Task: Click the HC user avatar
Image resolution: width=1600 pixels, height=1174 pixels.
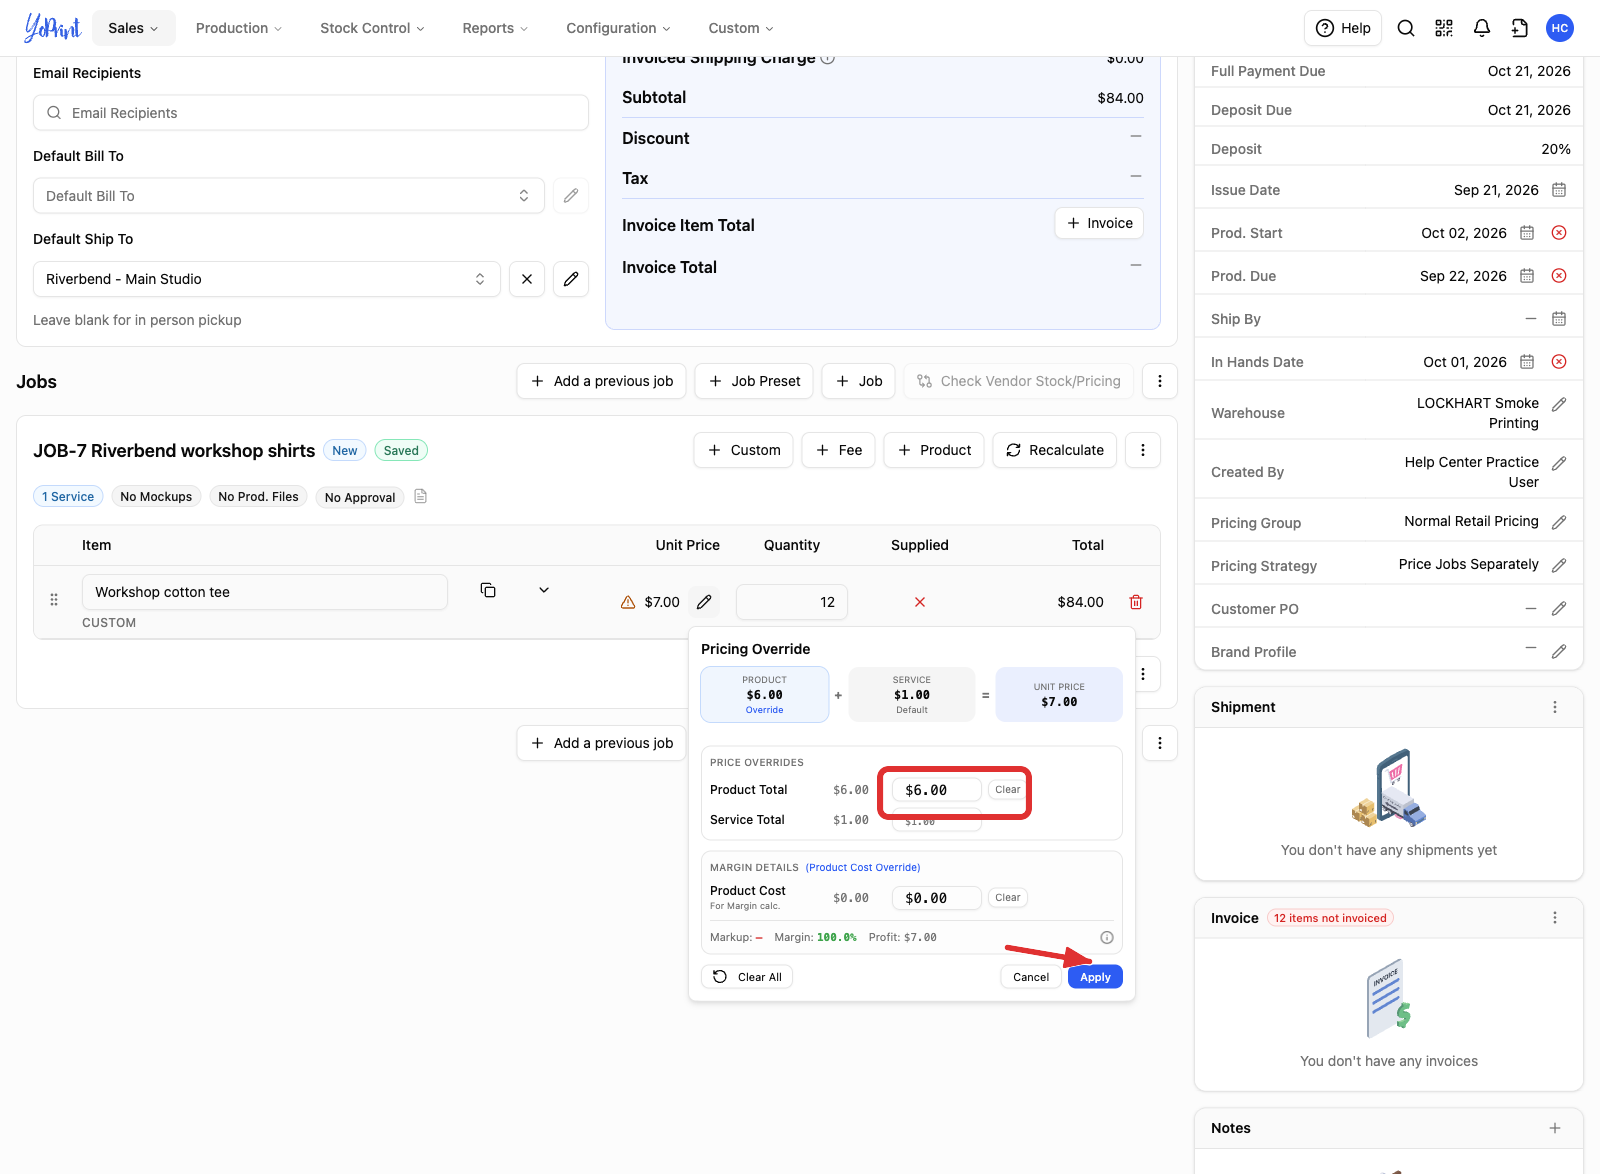Action: pos(1559,28)
